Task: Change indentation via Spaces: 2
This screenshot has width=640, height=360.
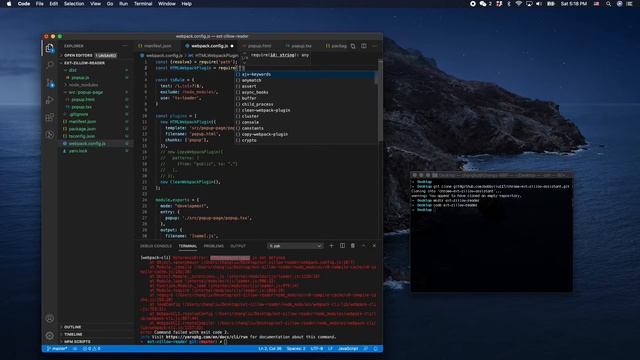Action: (x=296, y=349)
